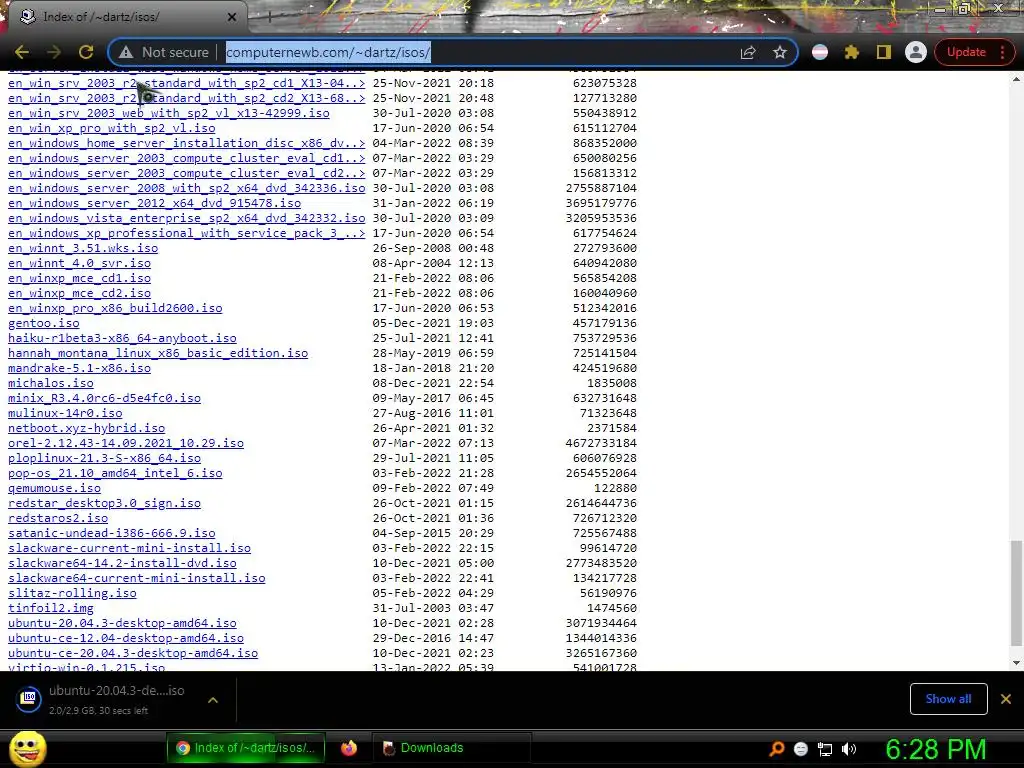Toggle the browser side panel icon
The image size is (1024, 768).
tap(884, 52)
